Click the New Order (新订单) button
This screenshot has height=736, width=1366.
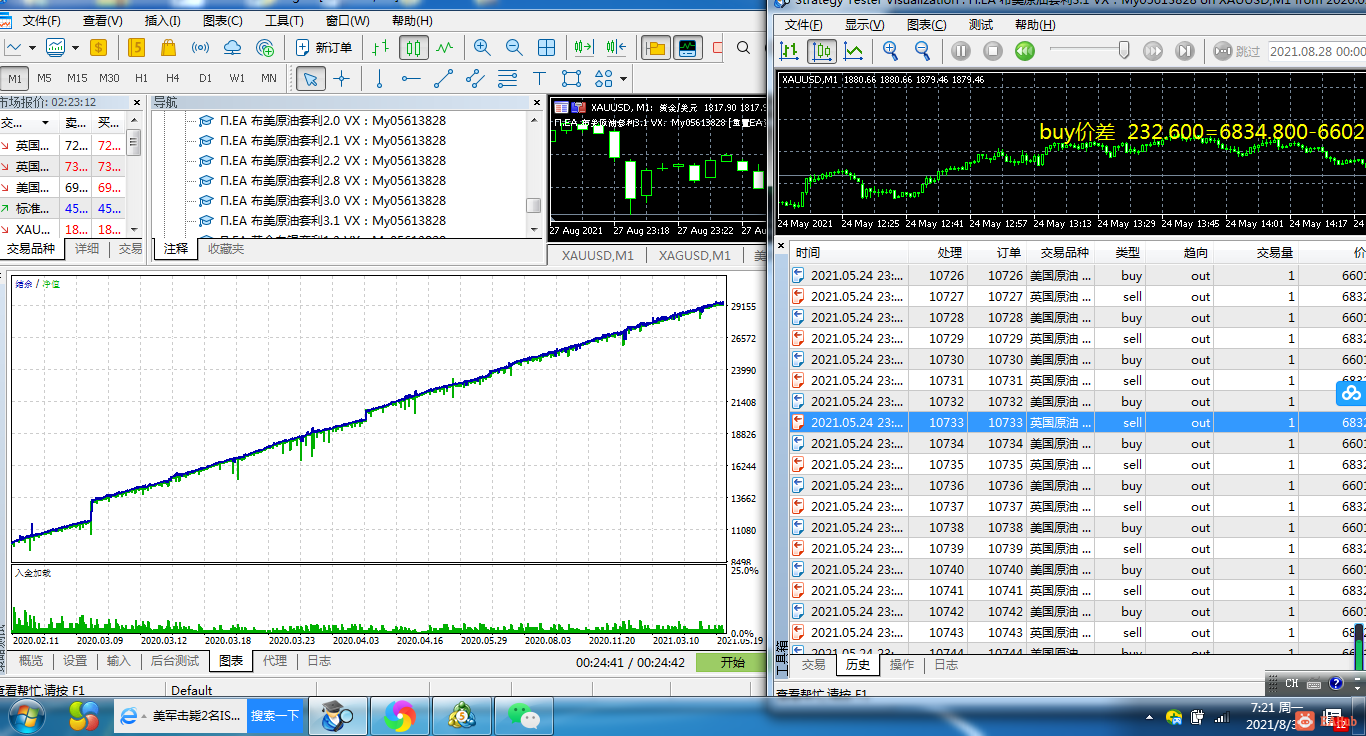[x=324, y=47]
